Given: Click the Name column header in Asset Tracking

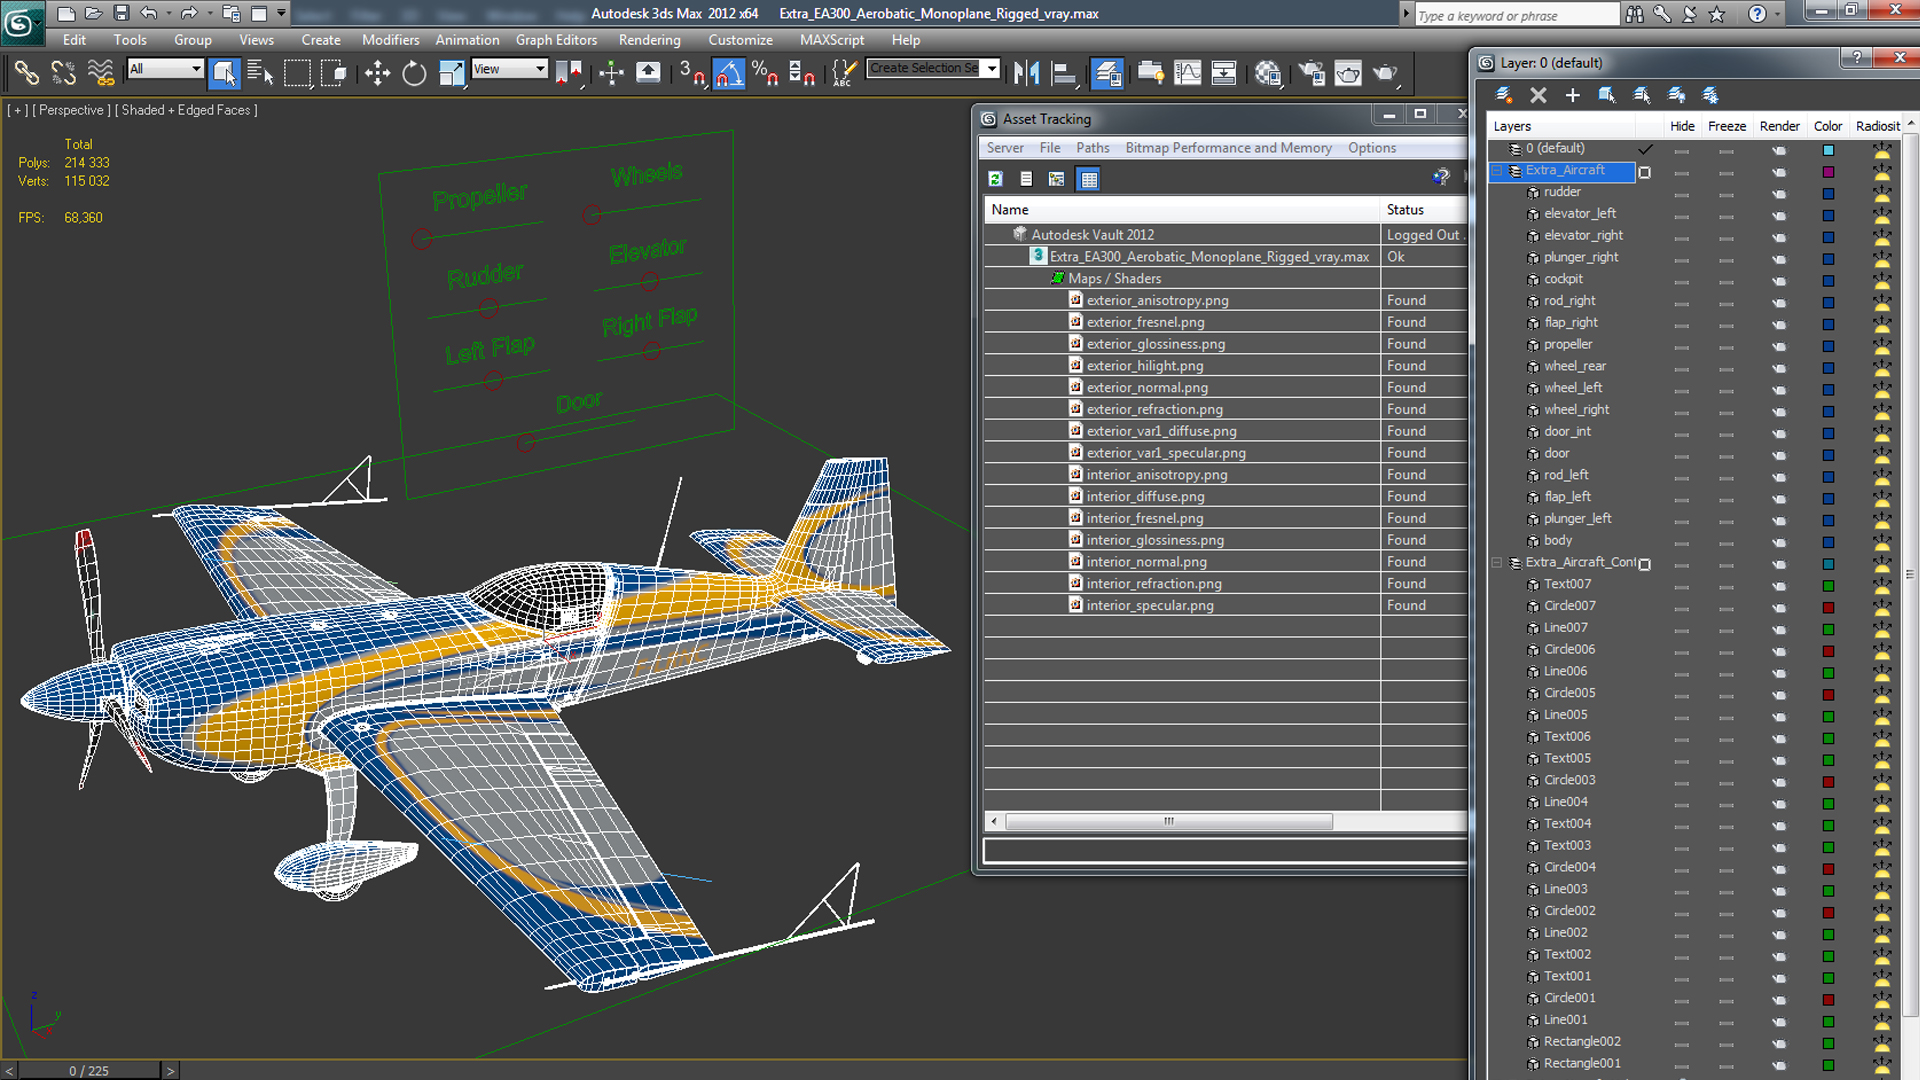Looking at the screenshot, I should tap(1182, 209).
